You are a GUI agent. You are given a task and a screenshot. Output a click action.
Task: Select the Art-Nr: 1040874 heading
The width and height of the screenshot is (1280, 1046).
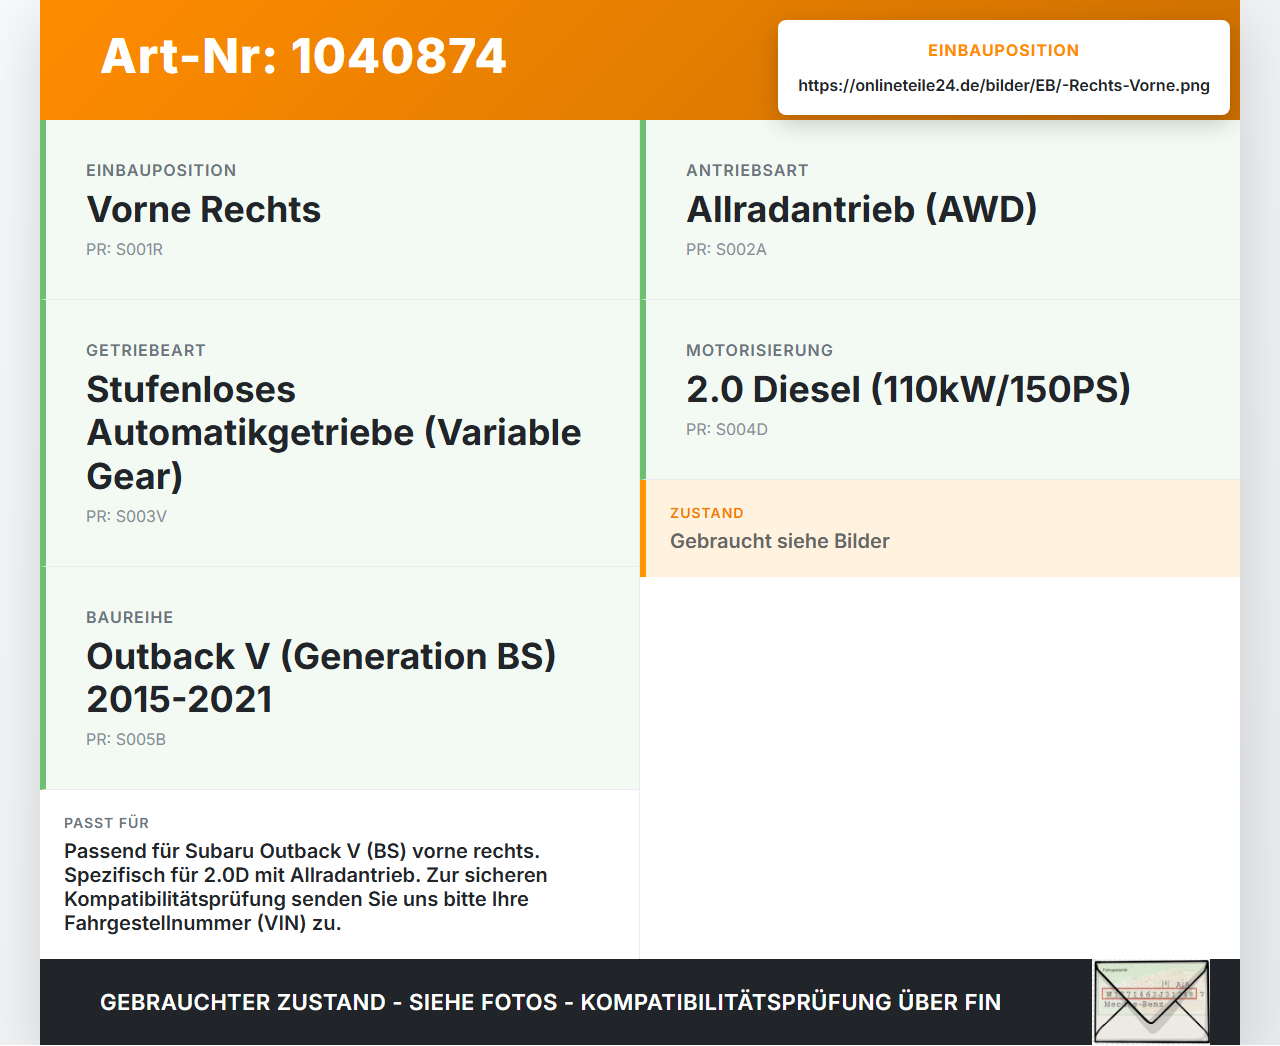tap(304, 56)
